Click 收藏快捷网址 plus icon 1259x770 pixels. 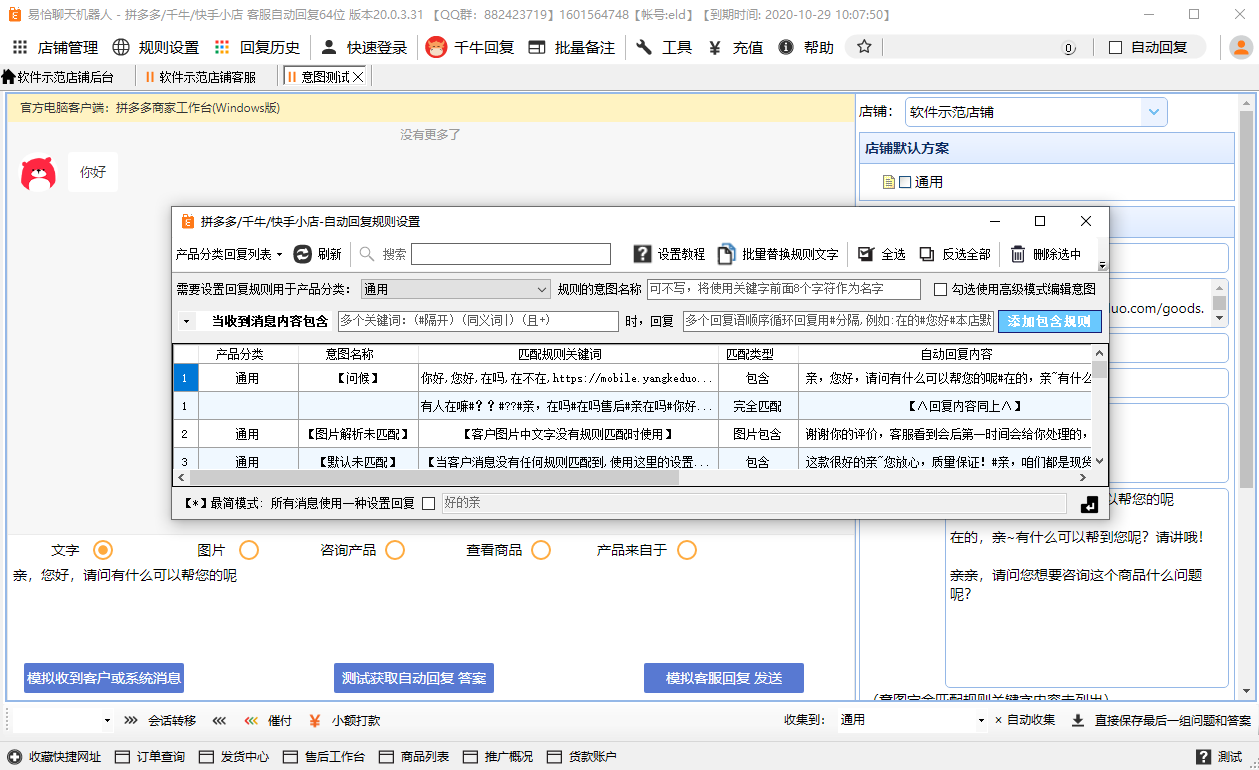pyautogui.click(x=14, y=757)
